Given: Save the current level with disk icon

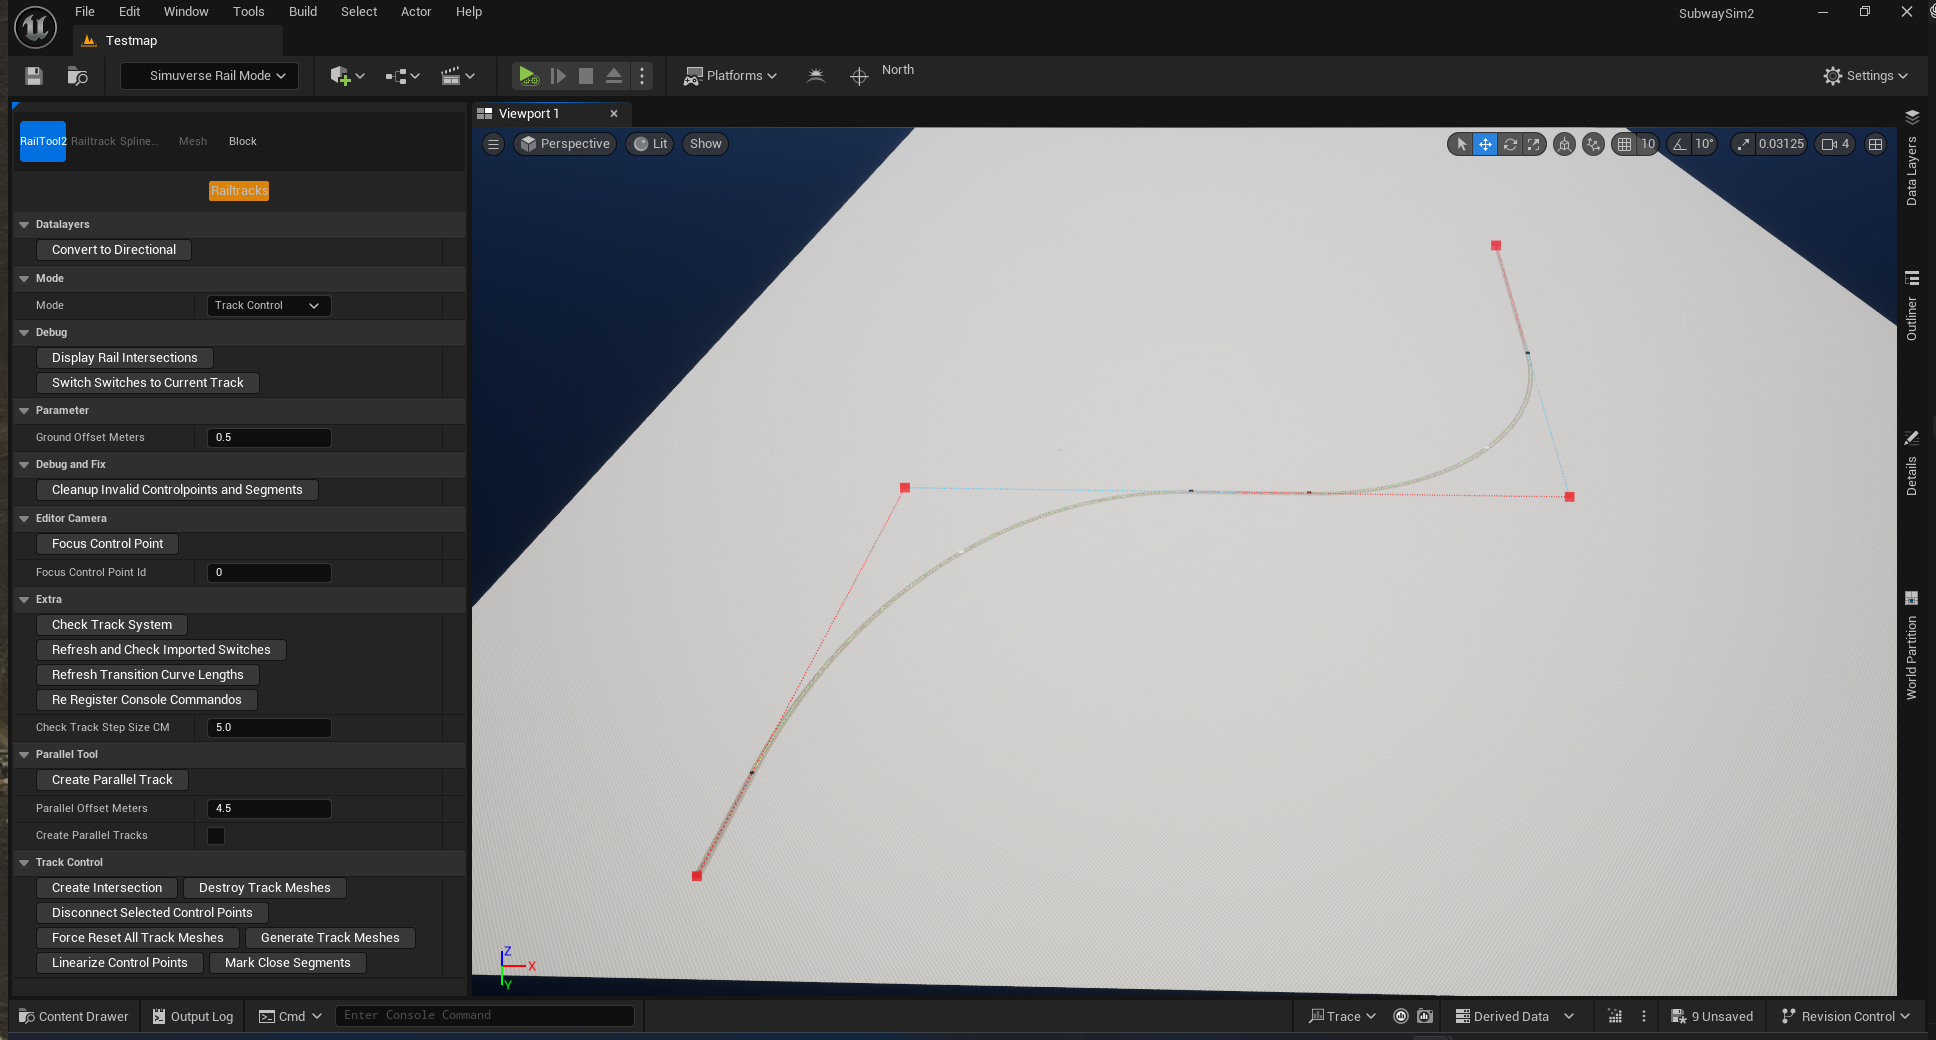Looking at the screenshot, I should click(34, 76).
